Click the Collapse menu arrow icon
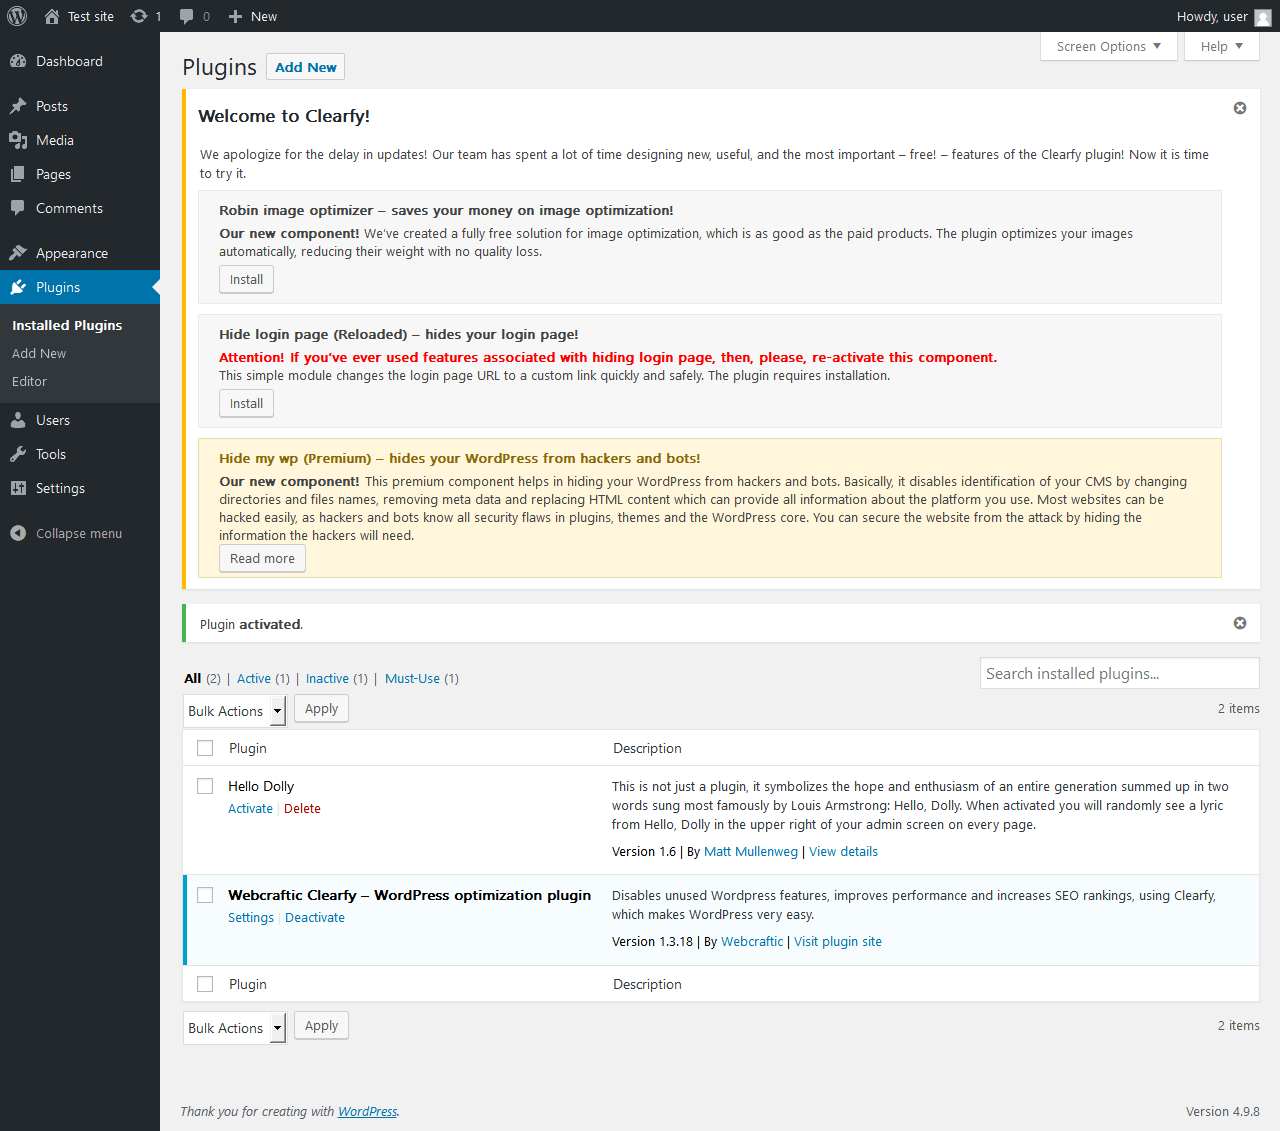This screenshot has height=1131, width=1280. point(18,533)
